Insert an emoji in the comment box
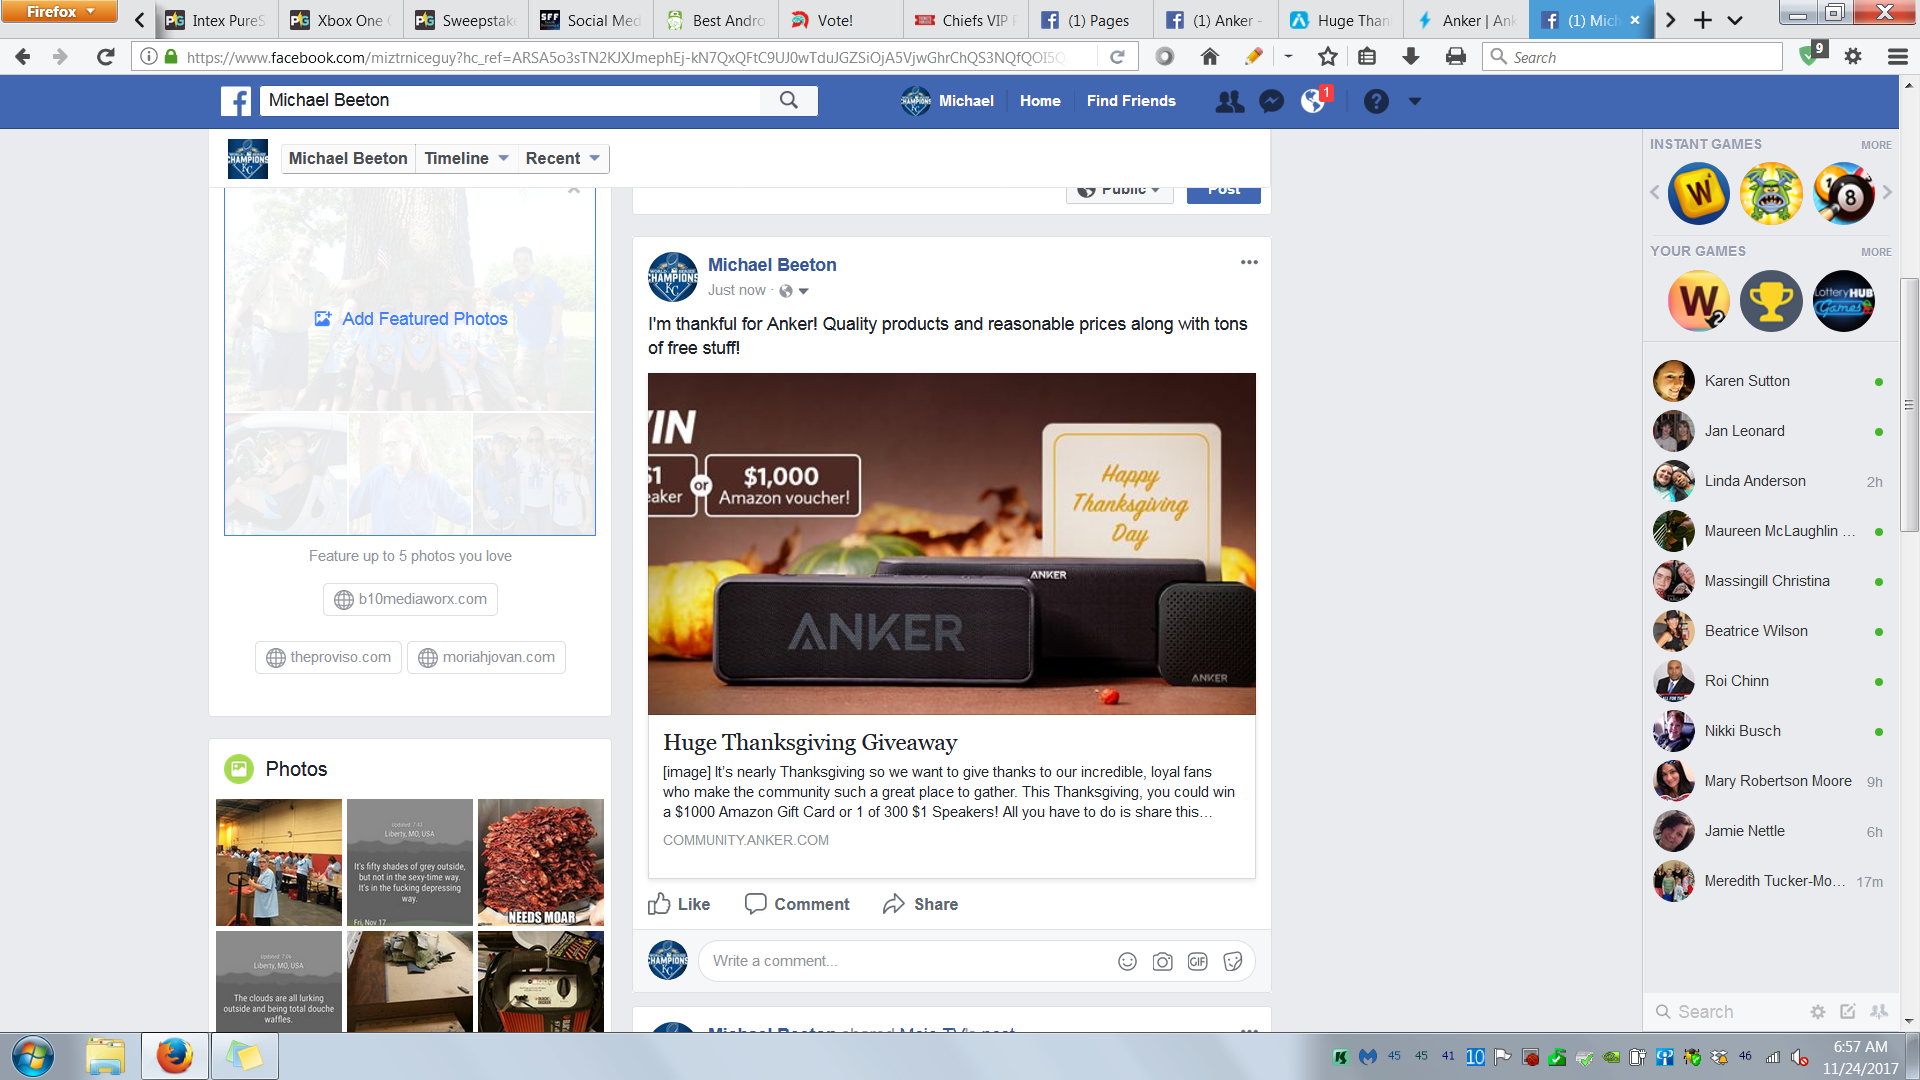 coord(1127,961)
